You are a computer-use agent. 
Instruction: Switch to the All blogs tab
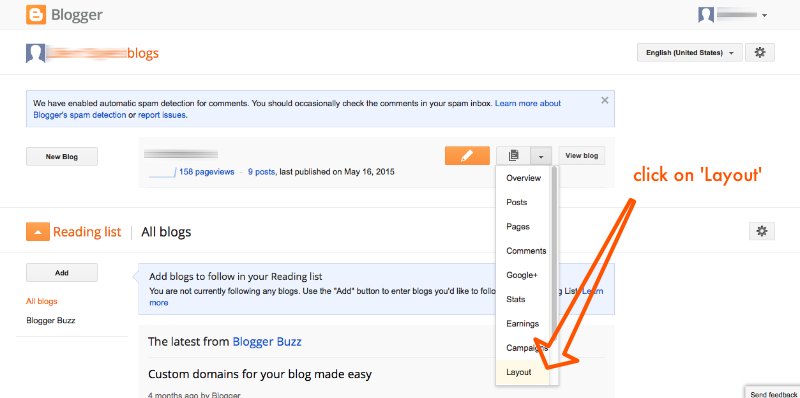[x=166, y=232]
